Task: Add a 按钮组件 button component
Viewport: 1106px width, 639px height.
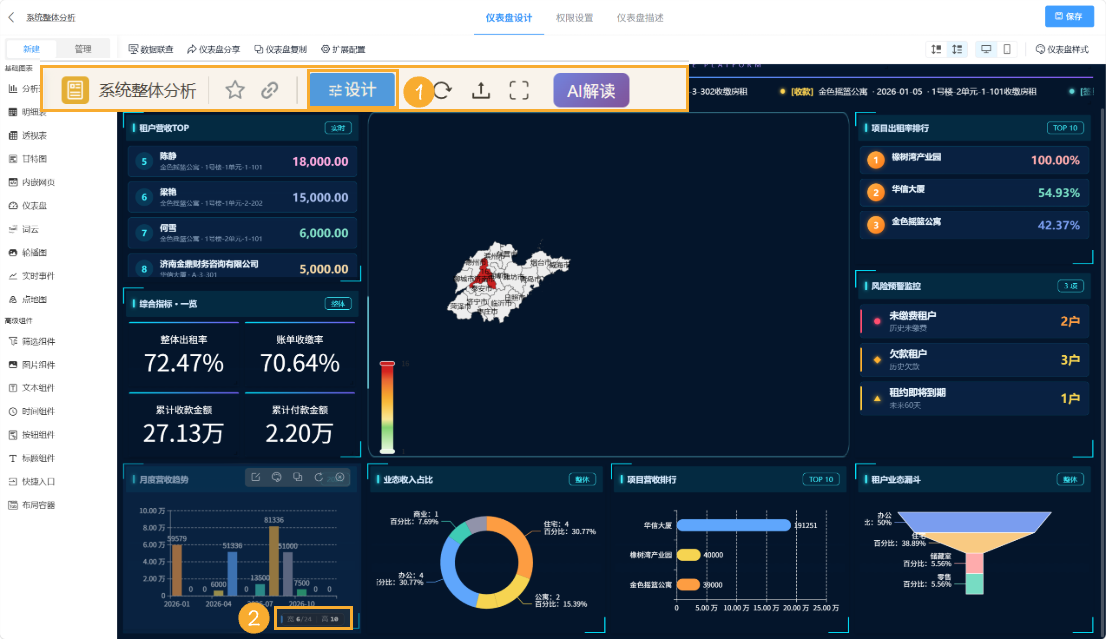Action: (32, 434)
